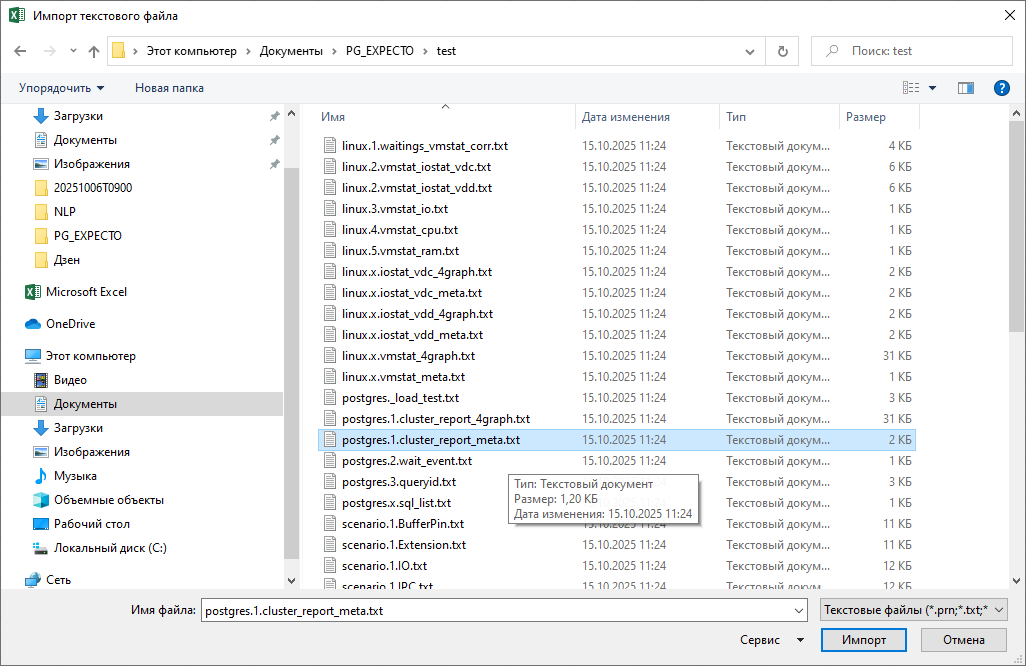Toggle the preview pane icon
Screen dimensions: 1026x666
[x=966, y=88]
